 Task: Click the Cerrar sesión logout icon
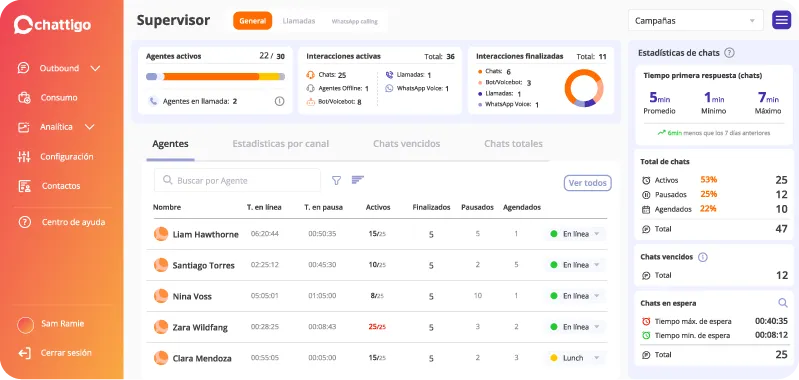point(24,353)
